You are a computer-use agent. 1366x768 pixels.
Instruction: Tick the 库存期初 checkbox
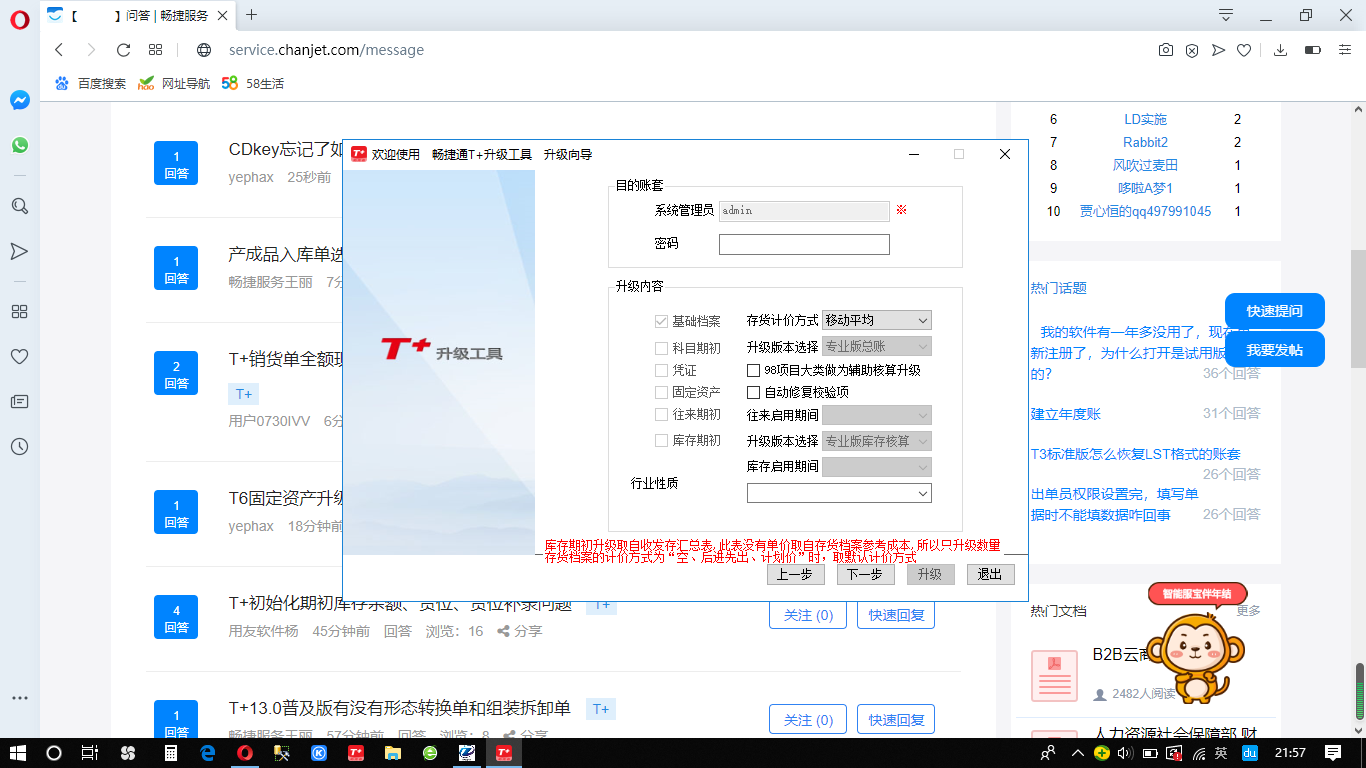click(661, 440)
